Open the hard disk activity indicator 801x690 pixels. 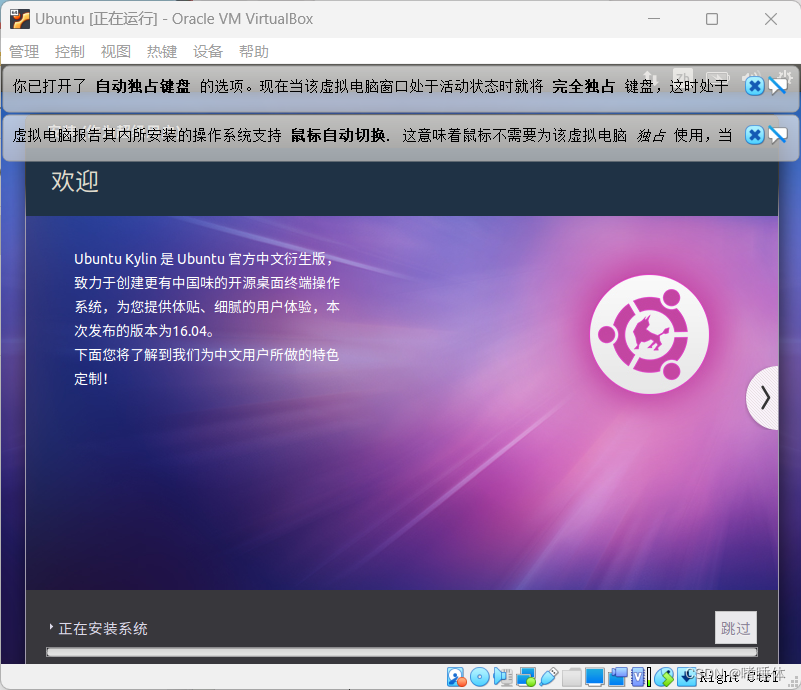[457, 677]
